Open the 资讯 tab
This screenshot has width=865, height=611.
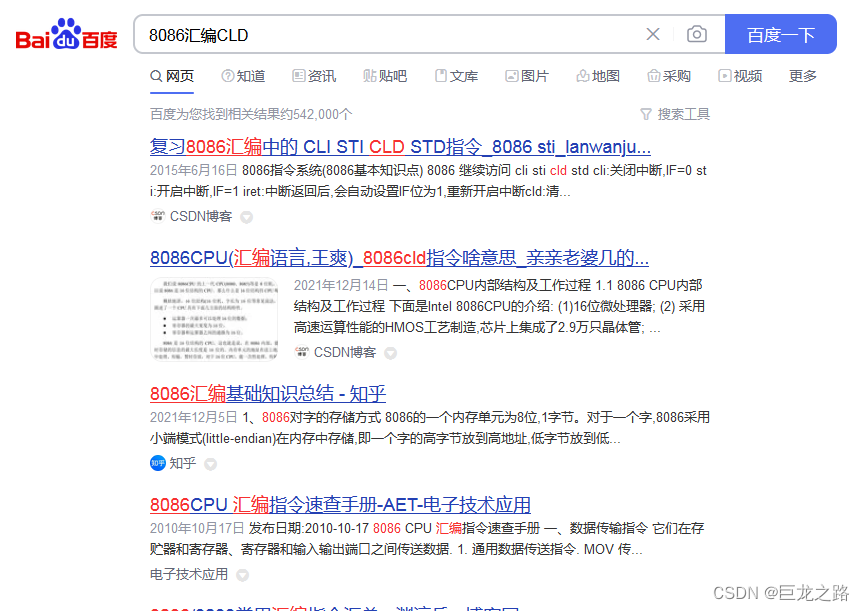coord(314,76)
